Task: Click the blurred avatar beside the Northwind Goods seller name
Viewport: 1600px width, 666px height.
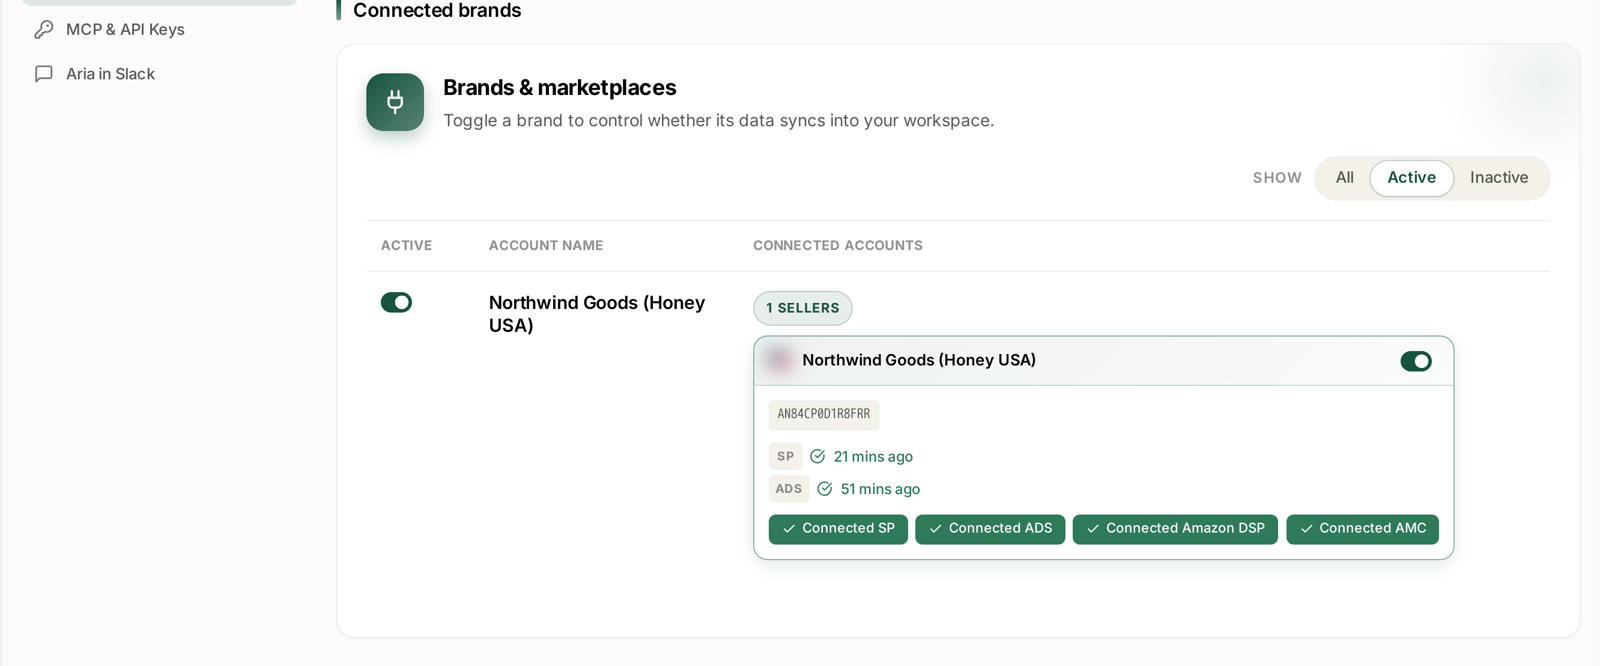Action: coord(780,360)
